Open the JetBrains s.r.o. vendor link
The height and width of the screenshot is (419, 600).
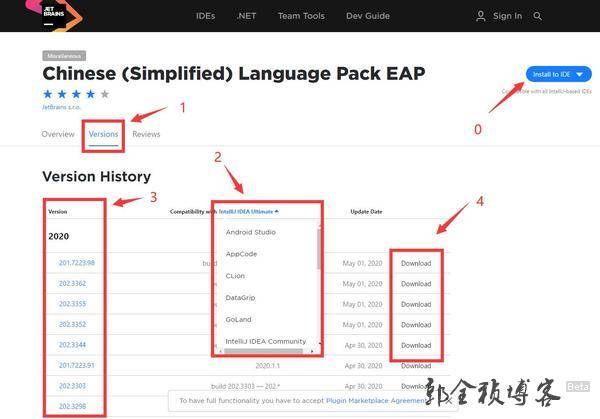click(61, 107)
